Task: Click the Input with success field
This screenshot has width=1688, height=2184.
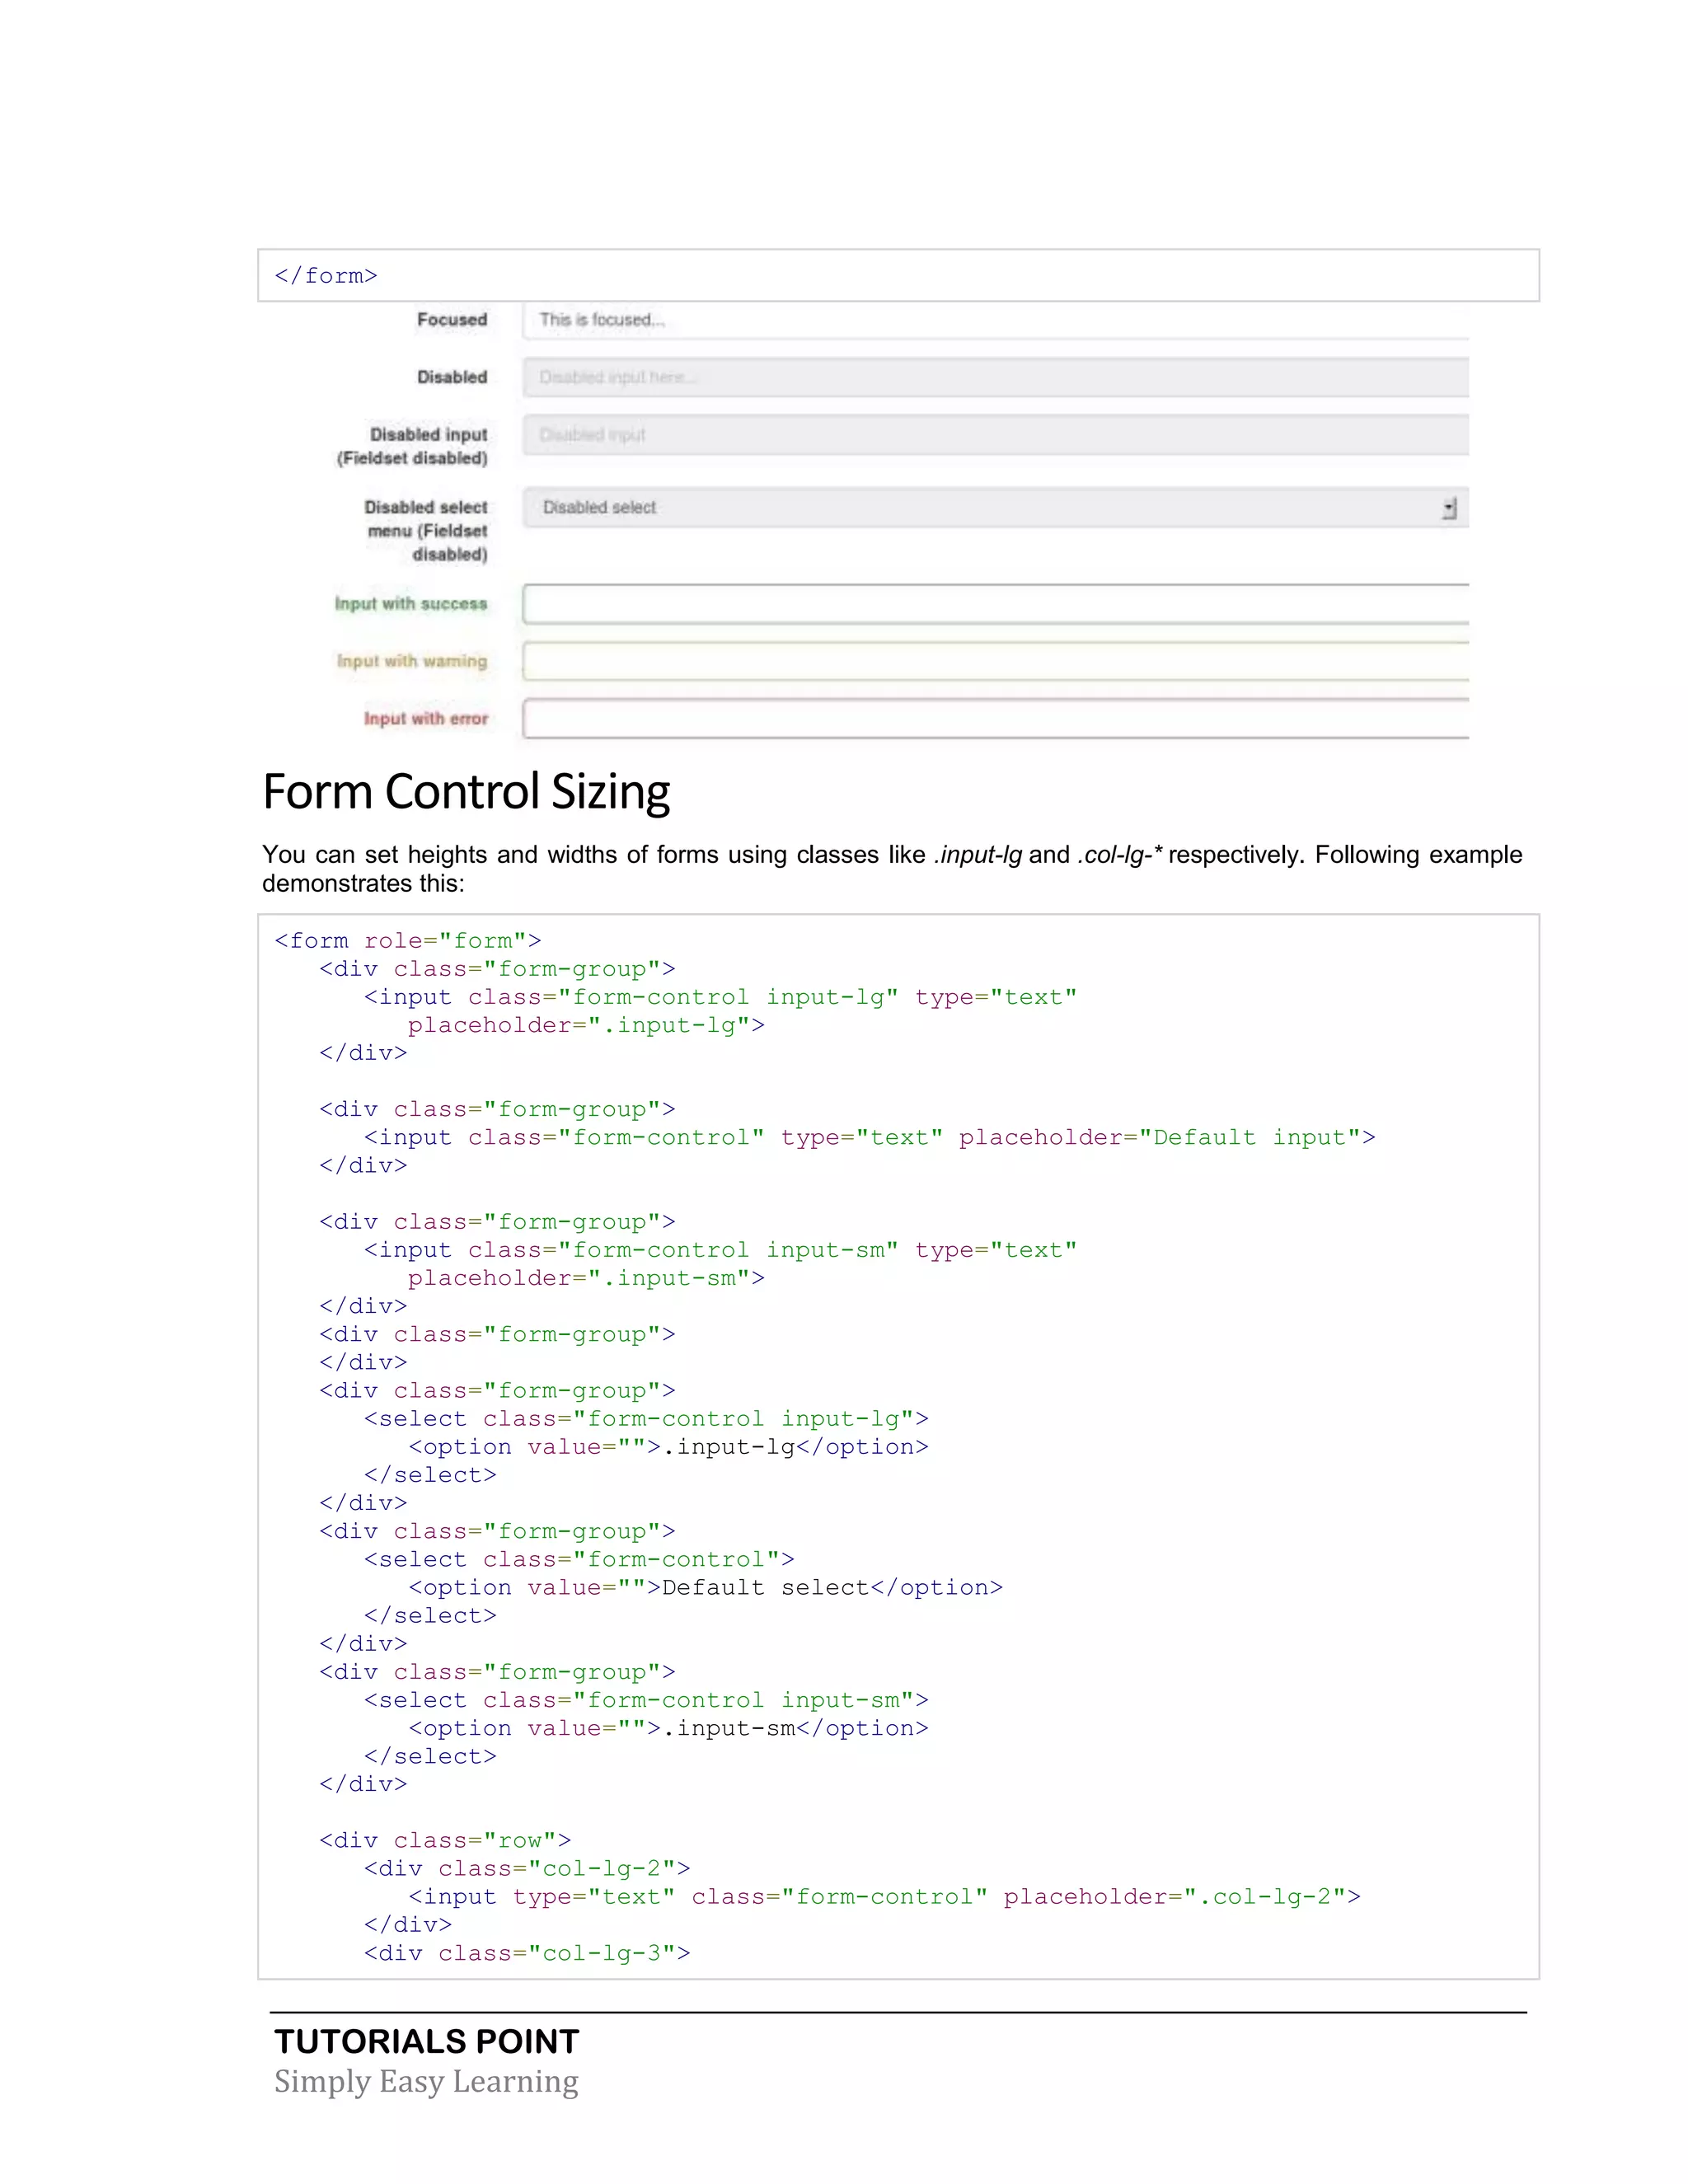Action: click(x=995, y=604)
